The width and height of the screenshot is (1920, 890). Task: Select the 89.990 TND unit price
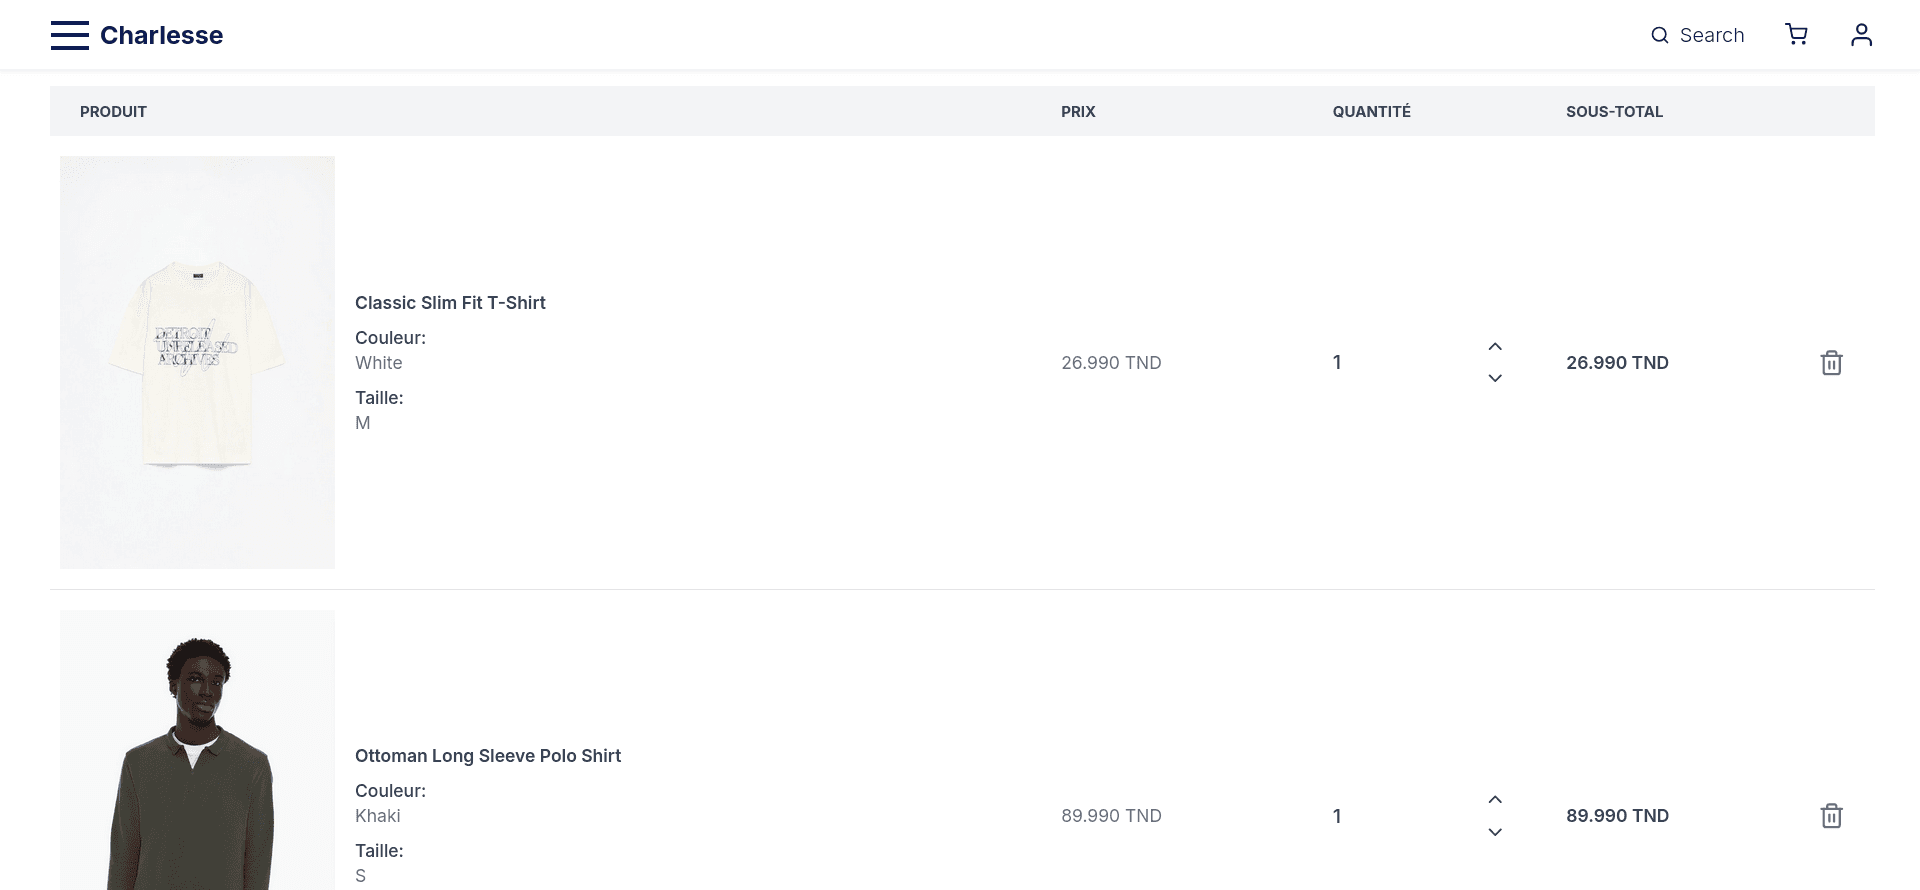1111,816
